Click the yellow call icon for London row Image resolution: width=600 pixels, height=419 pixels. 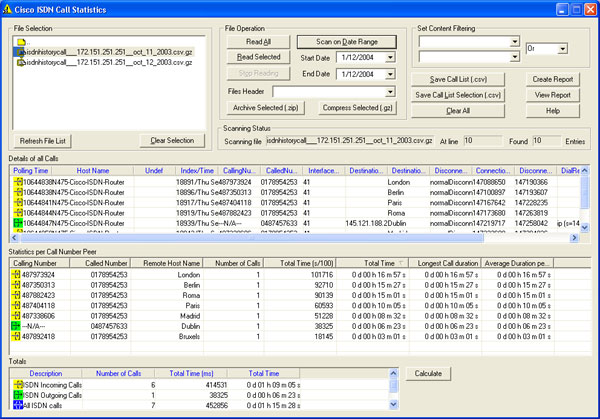[x=16, y=273]
